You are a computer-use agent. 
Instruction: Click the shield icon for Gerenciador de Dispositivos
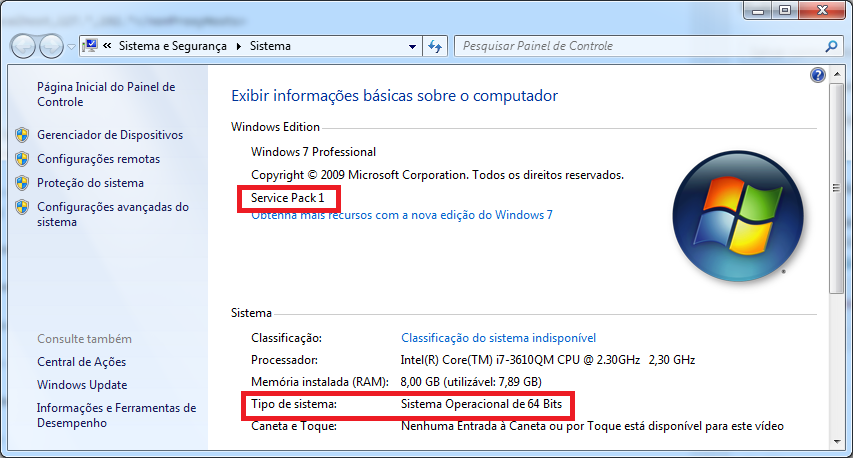(22, 135)
